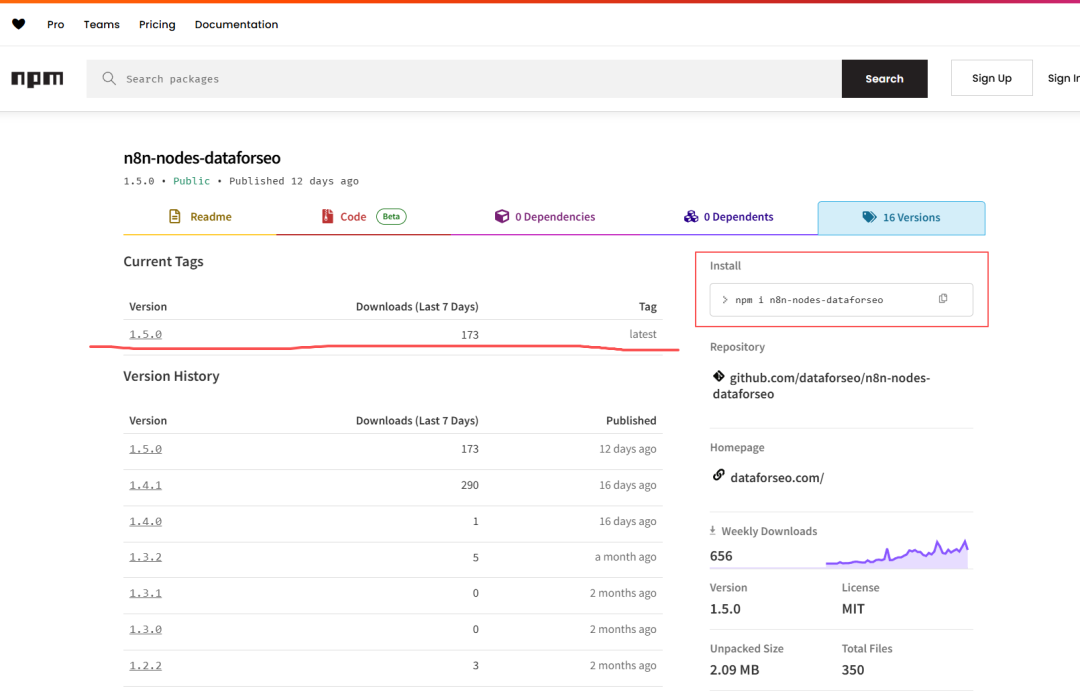Click the weekly downloads arrow icon
The height and width of the screenshot is (692, 1080).
point(713,531)
